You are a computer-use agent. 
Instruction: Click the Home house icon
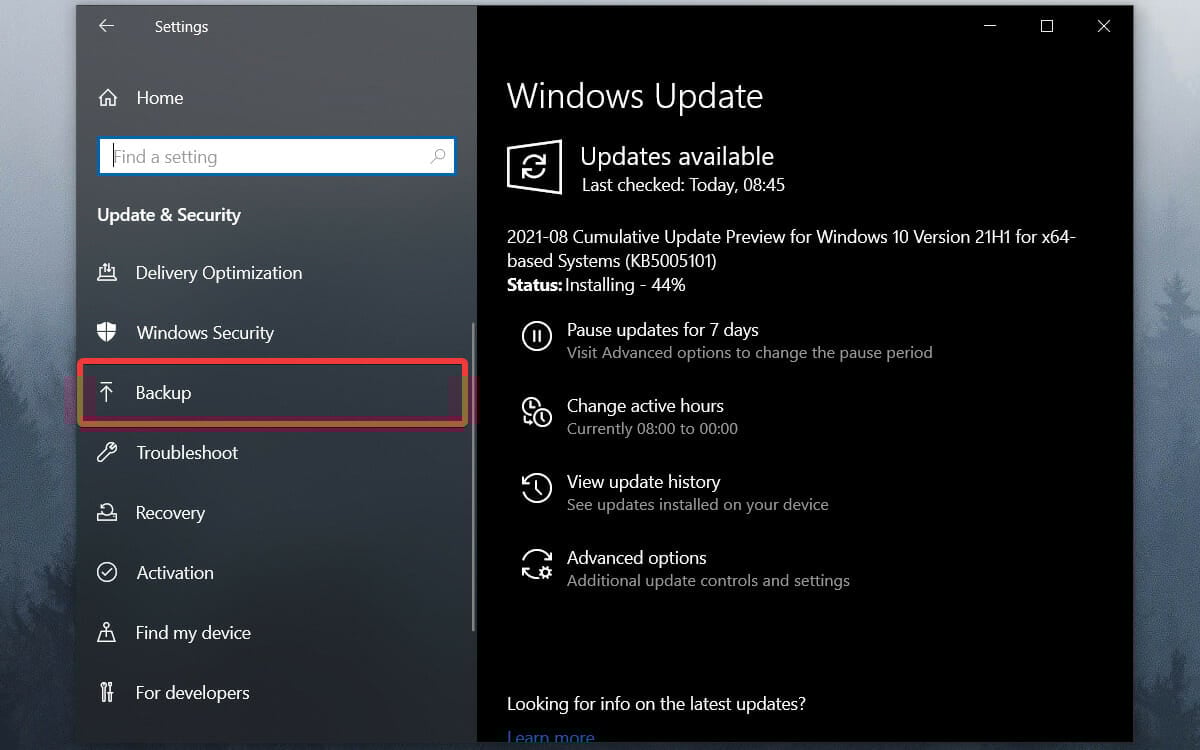tap(108, 98)
